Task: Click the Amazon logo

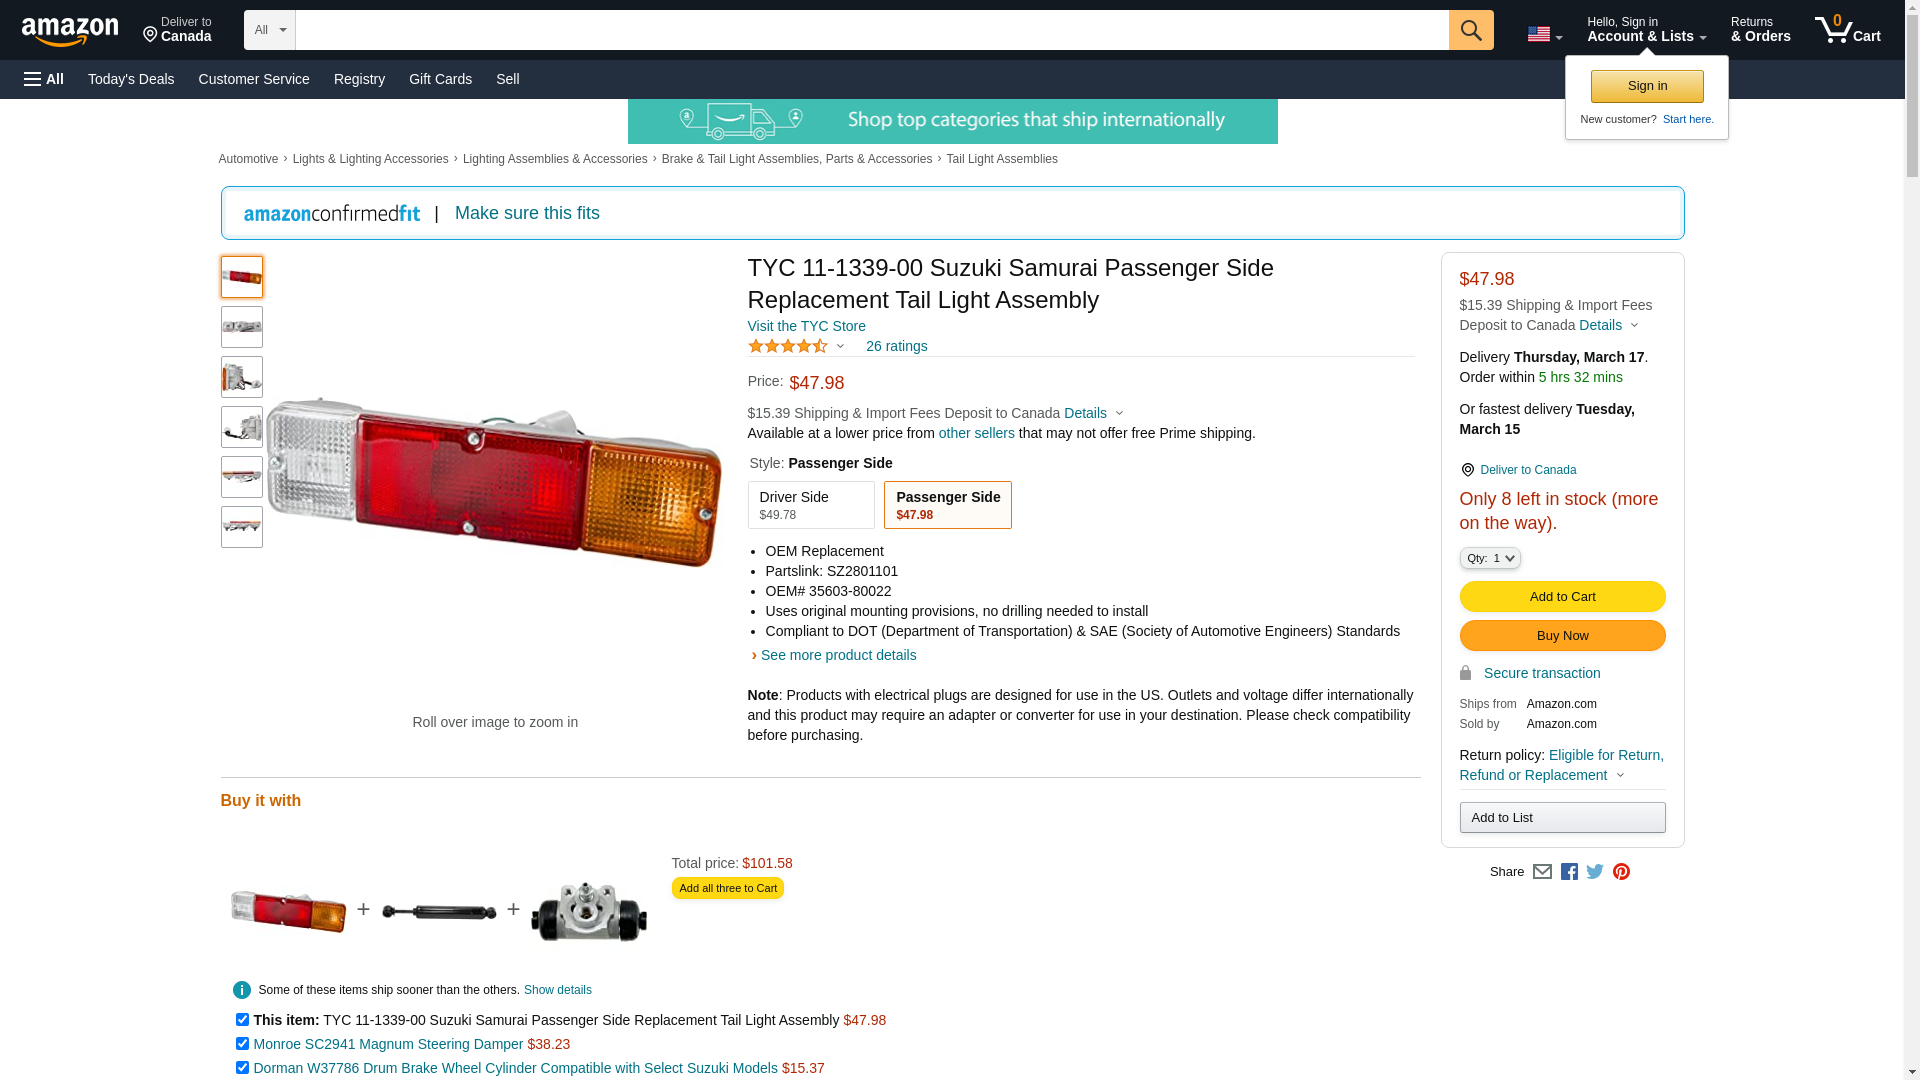Action: click(70, 32)
